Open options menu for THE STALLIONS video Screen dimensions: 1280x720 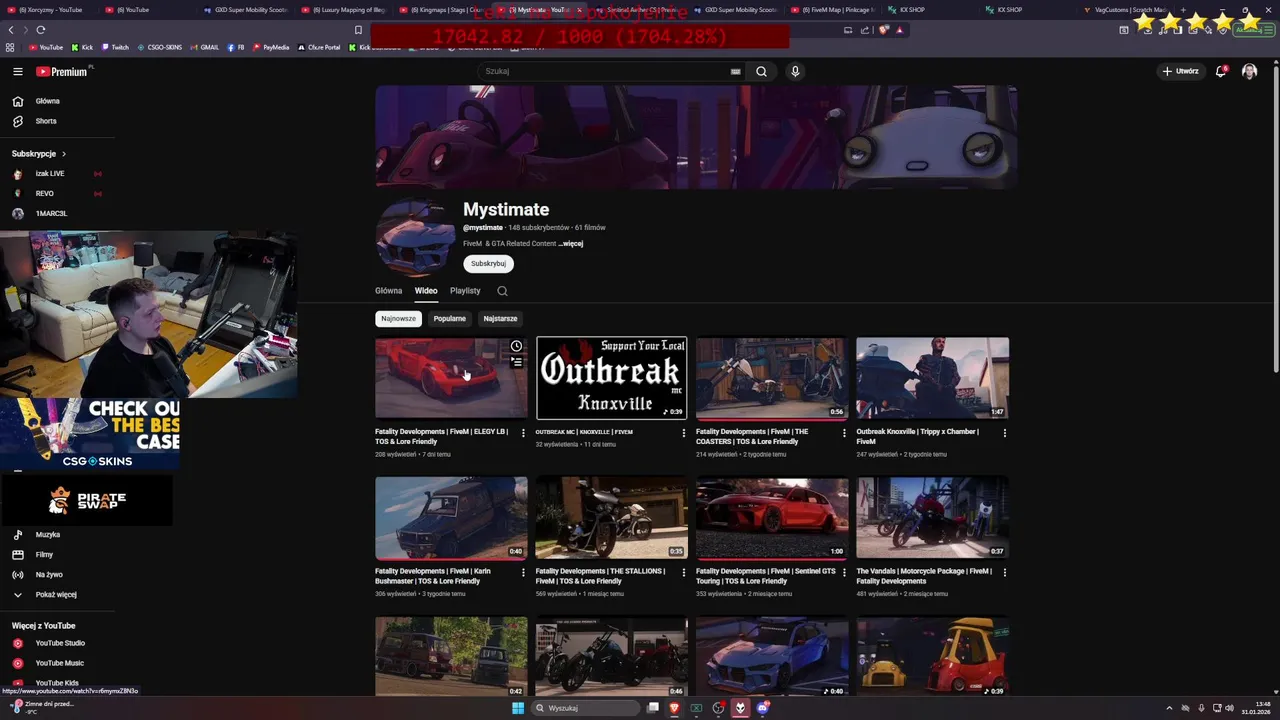pos(684,573)
